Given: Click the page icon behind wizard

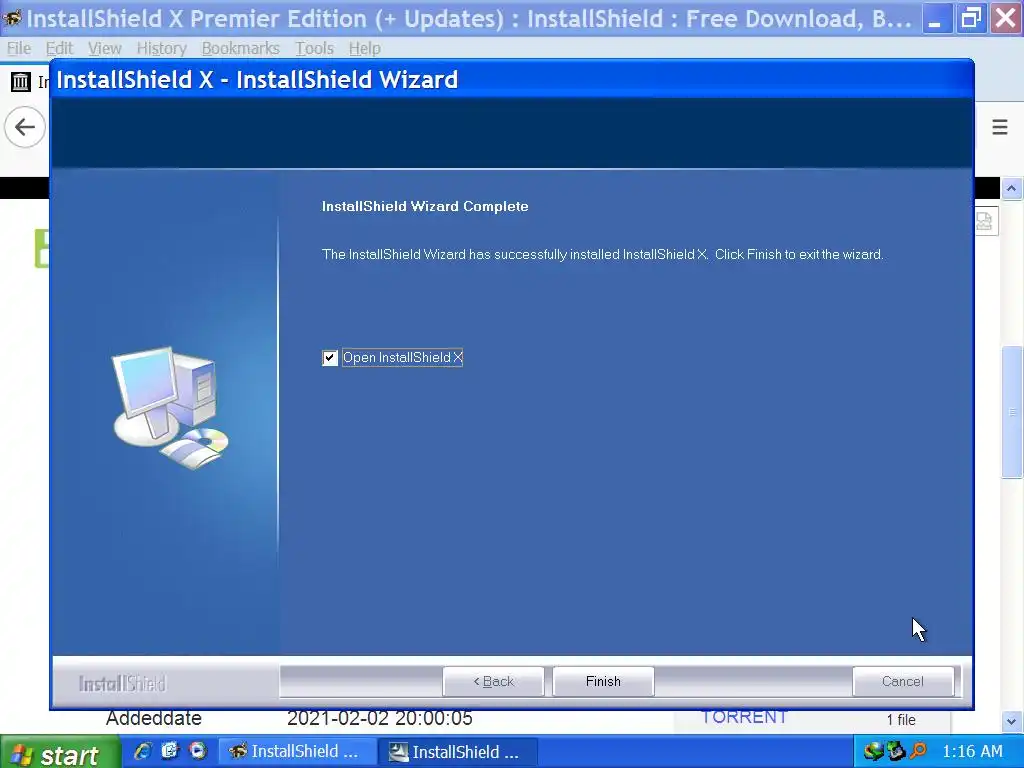Looking at the screenshot, I should coord(985,222).
